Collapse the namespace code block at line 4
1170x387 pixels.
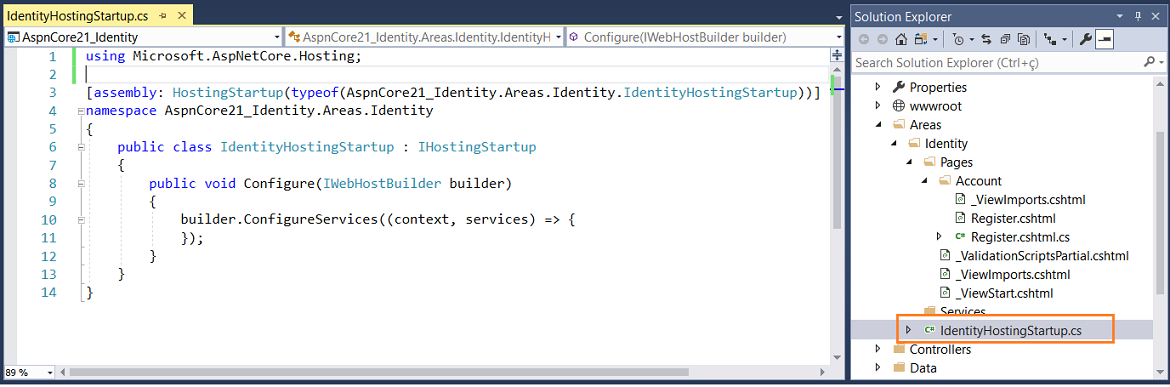[x=81, y=111]
